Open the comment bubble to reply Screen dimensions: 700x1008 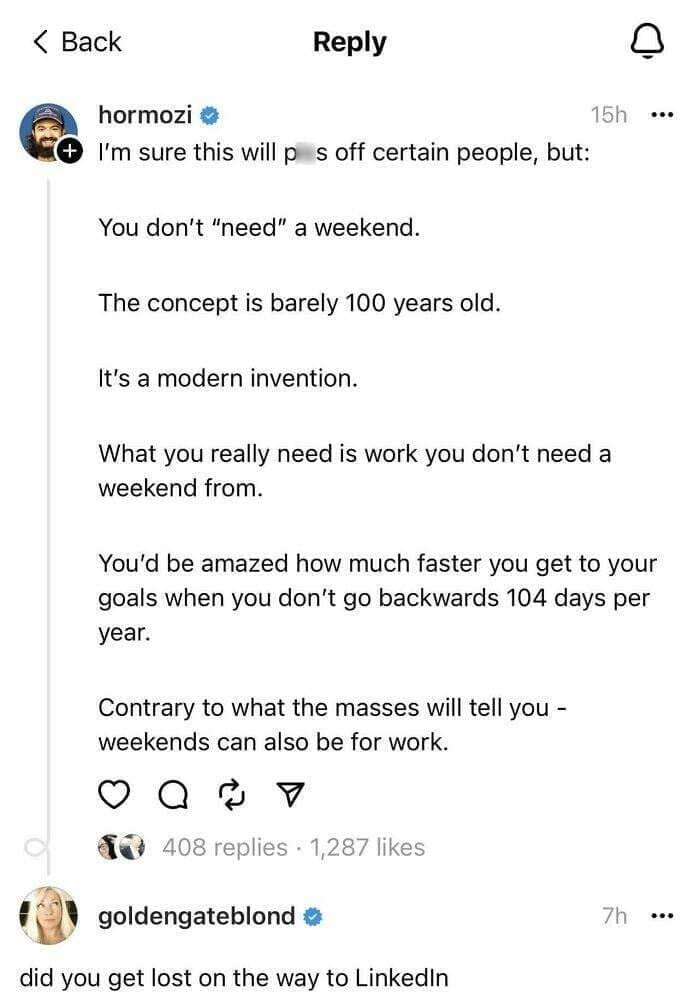tap(172, 793)
